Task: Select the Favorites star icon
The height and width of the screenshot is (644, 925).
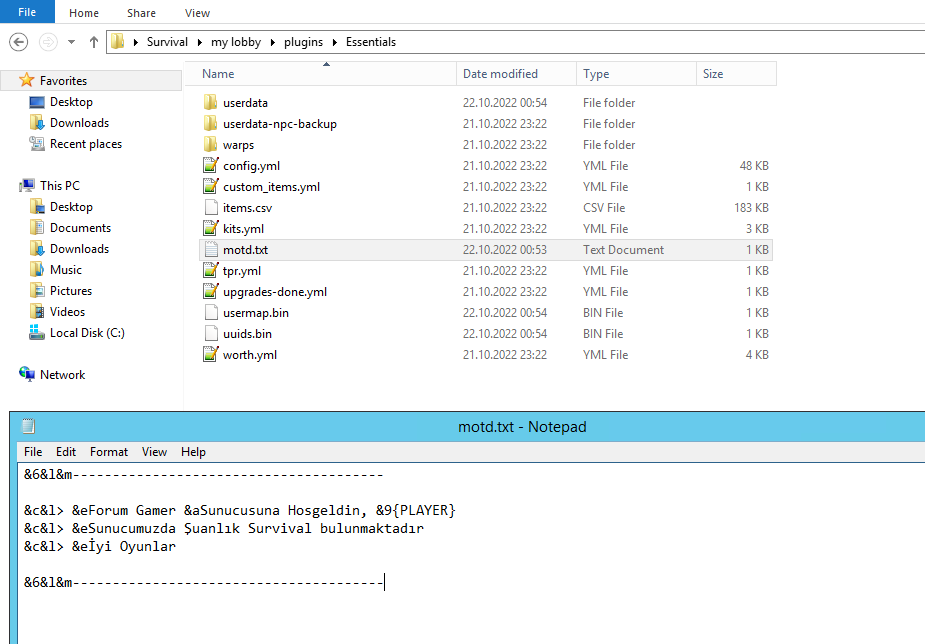Action: click(x=27, y=80)
